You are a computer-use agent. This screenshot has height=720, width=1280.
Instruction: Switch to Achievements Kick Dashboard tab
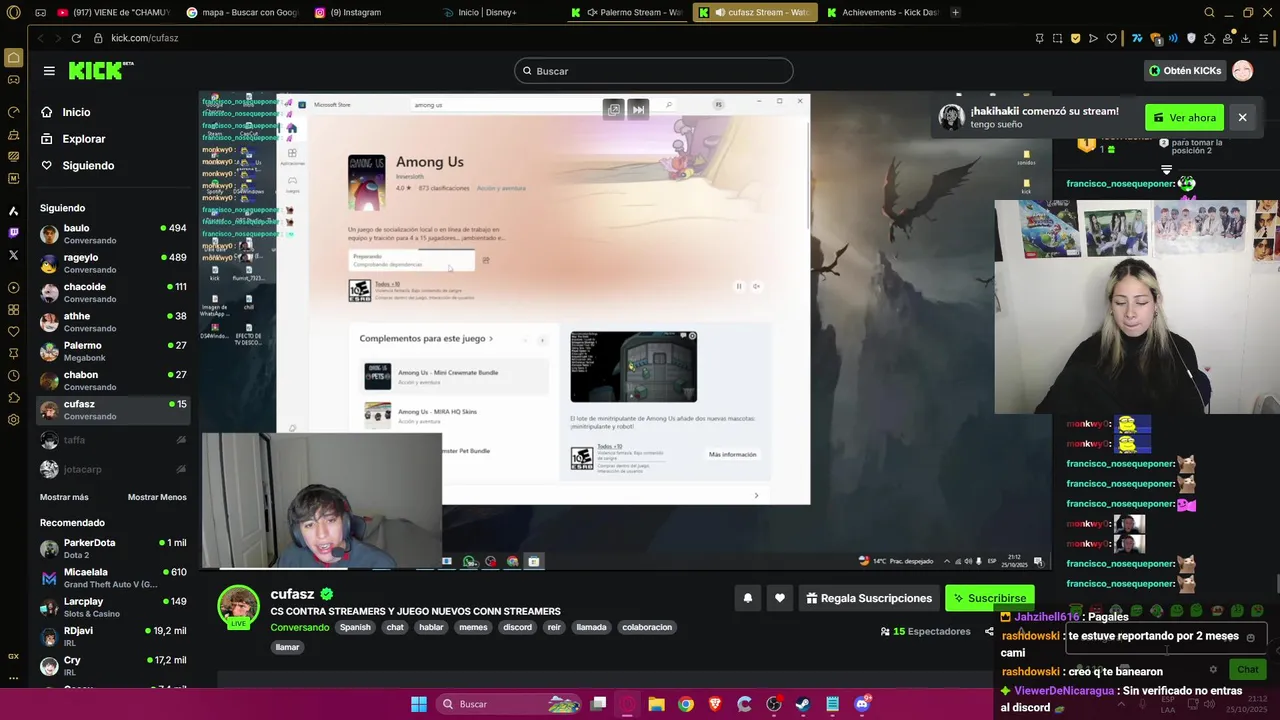coord(883,12)
